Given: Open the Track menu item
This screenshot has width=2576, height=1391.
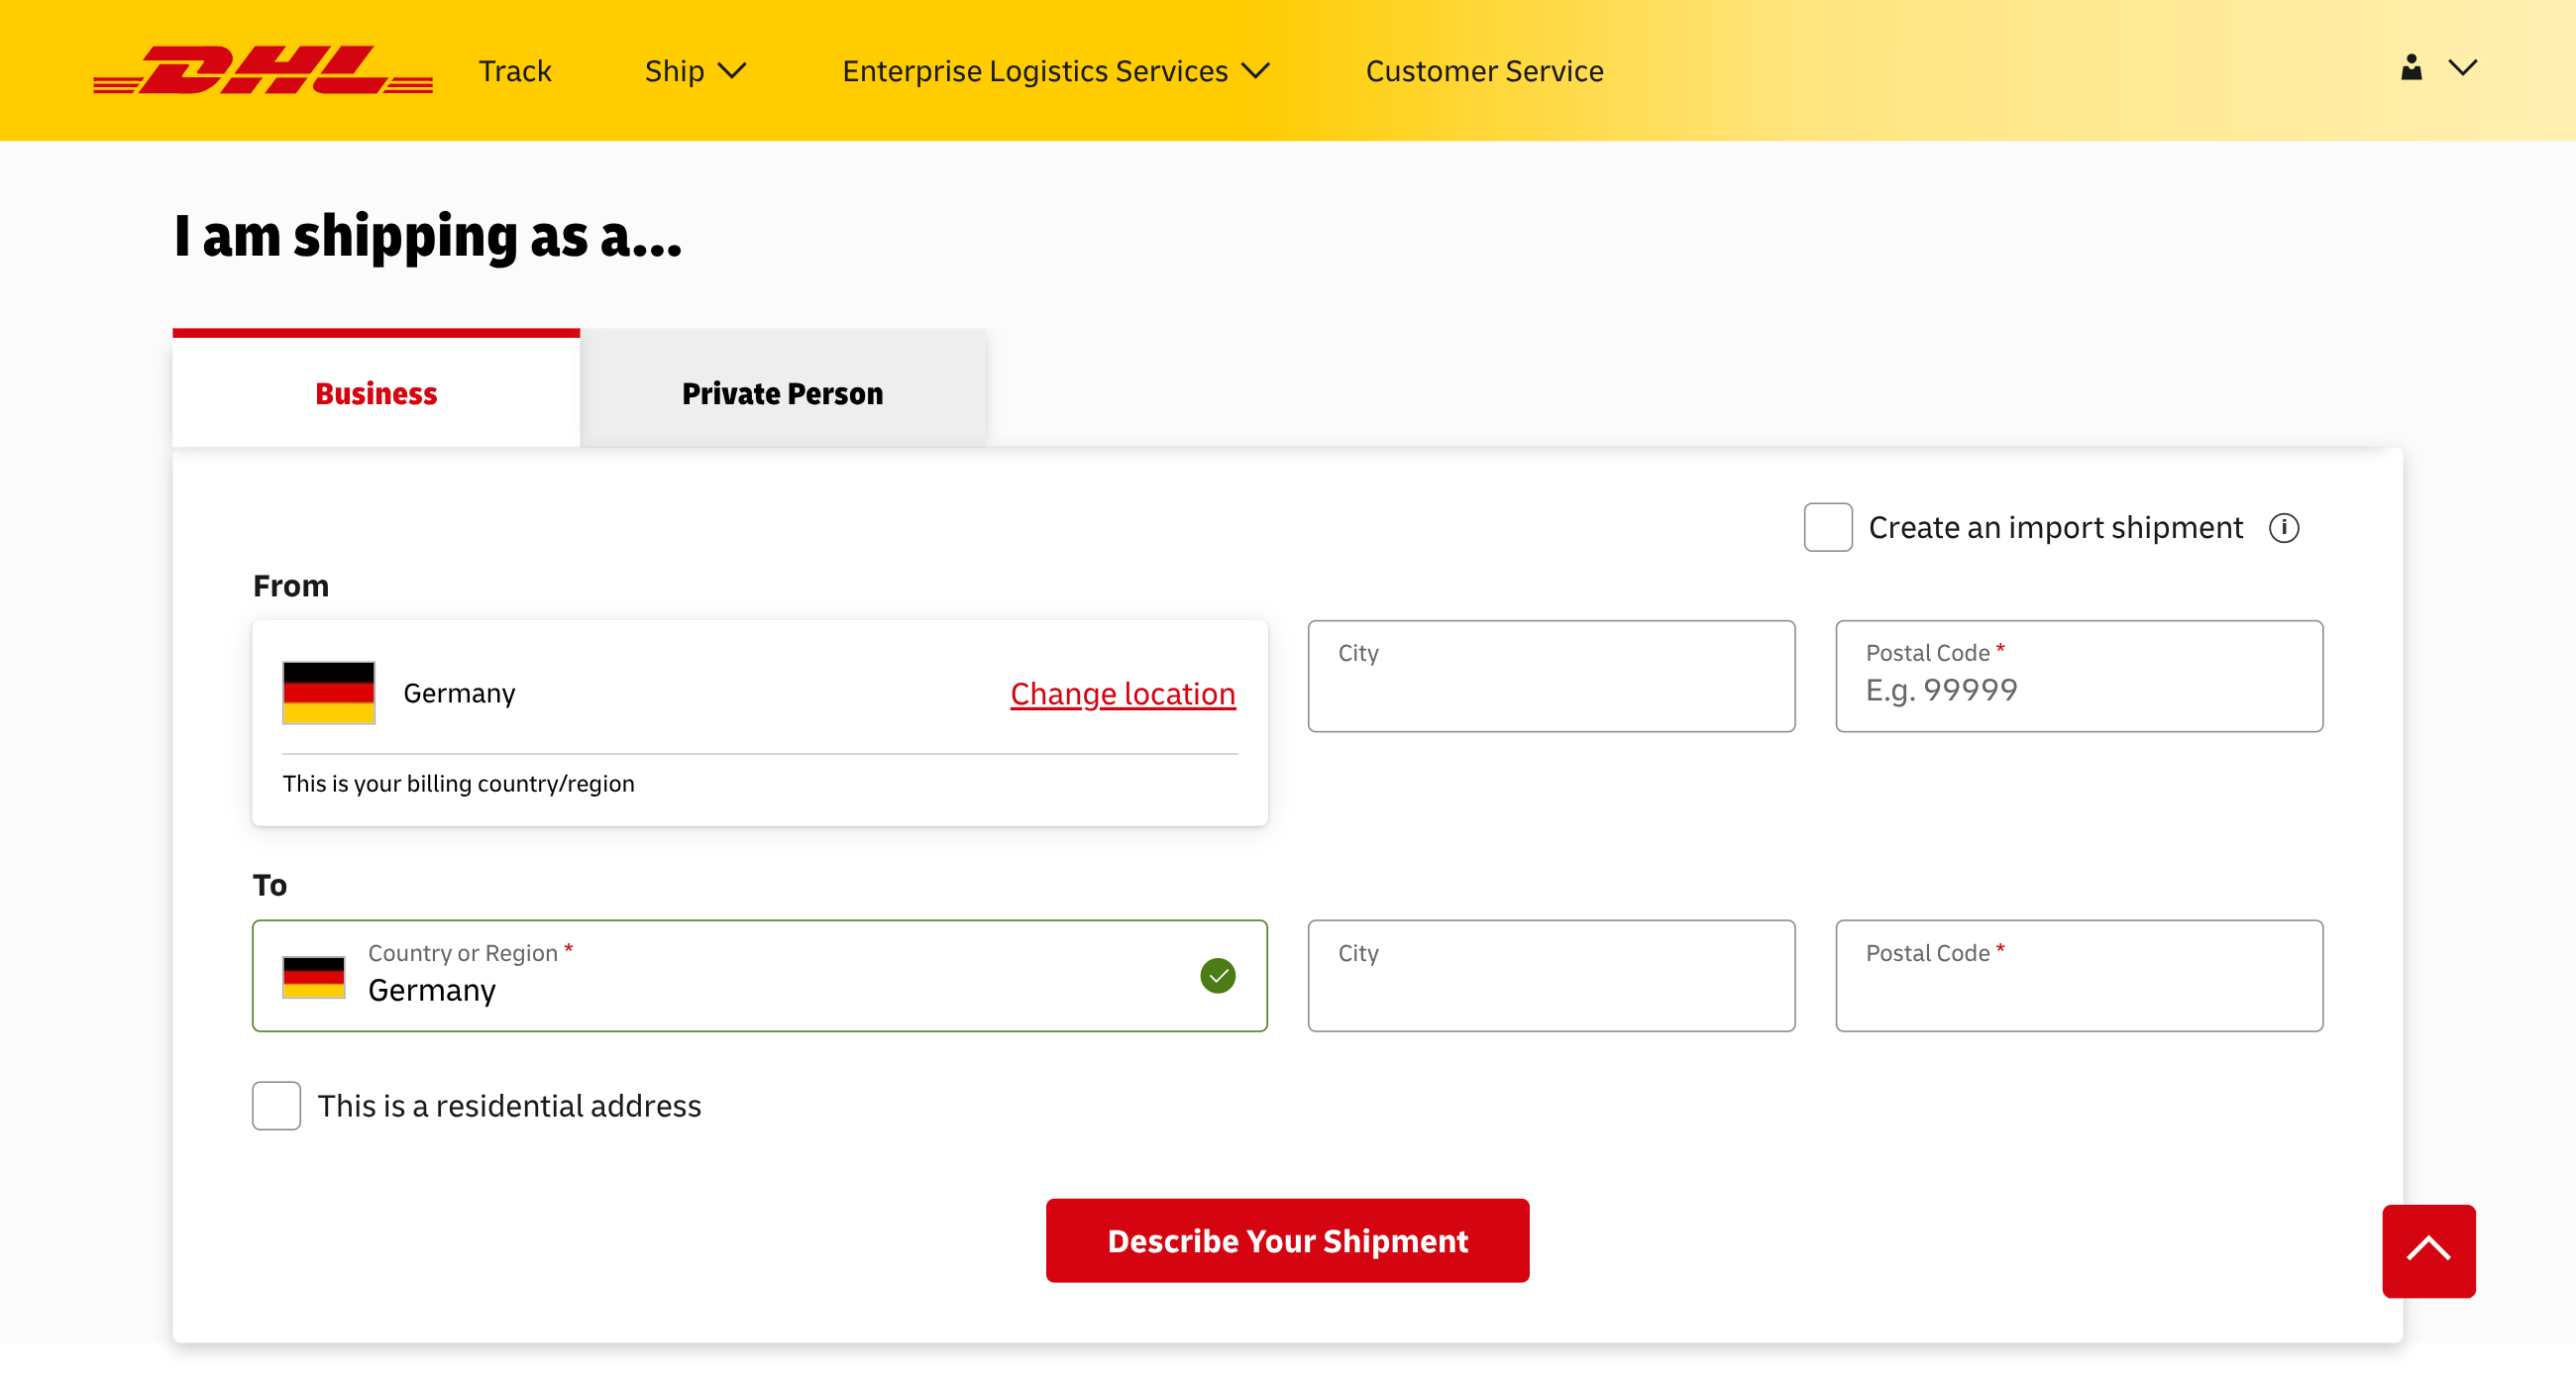Looking at the screenshot, I should (514, 71).
